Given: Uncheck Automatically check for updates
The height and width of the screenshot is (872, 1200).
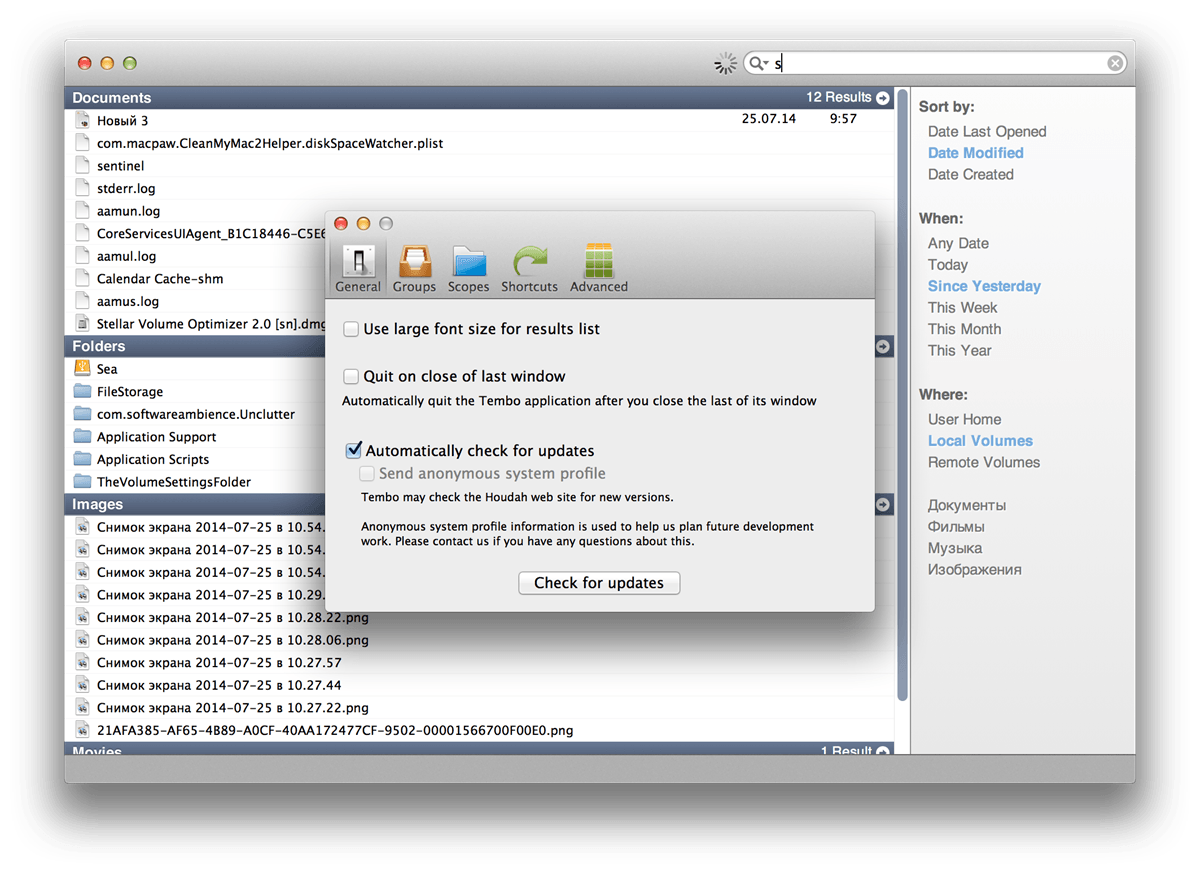Looking at the screenshot, I should (x=353, y=451).
